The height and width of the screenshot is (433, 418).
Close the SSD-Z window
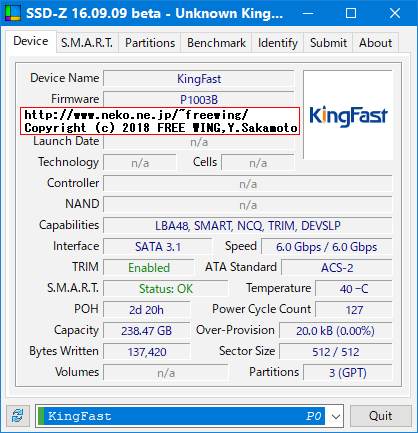click(x=395, y=13)
